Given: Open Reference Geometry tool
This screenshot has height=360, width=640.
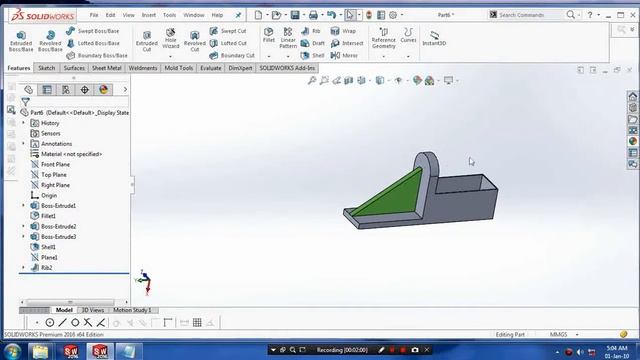Looking at the screenshot, I should (383, 38).
